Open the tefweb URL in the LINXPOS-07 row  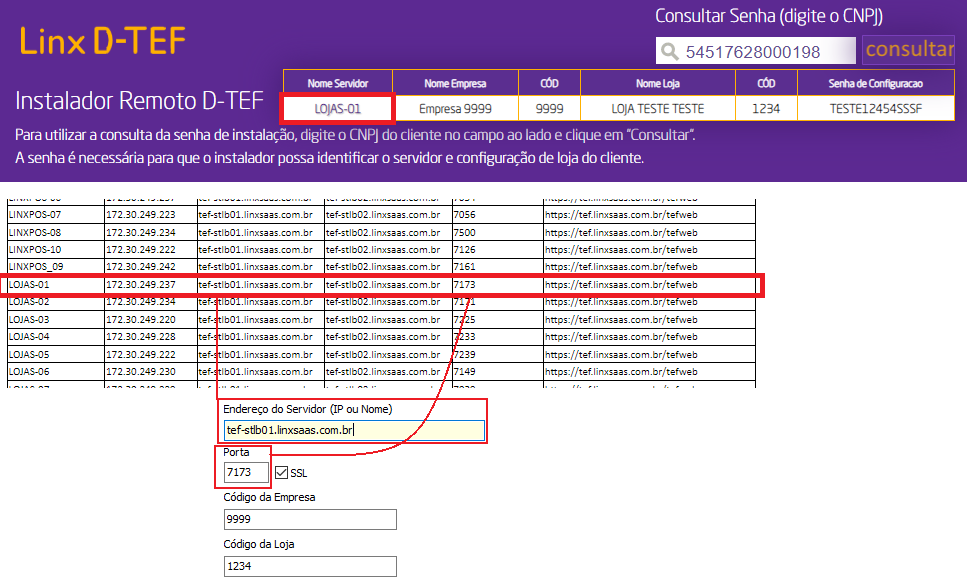[x=621, y=215]
